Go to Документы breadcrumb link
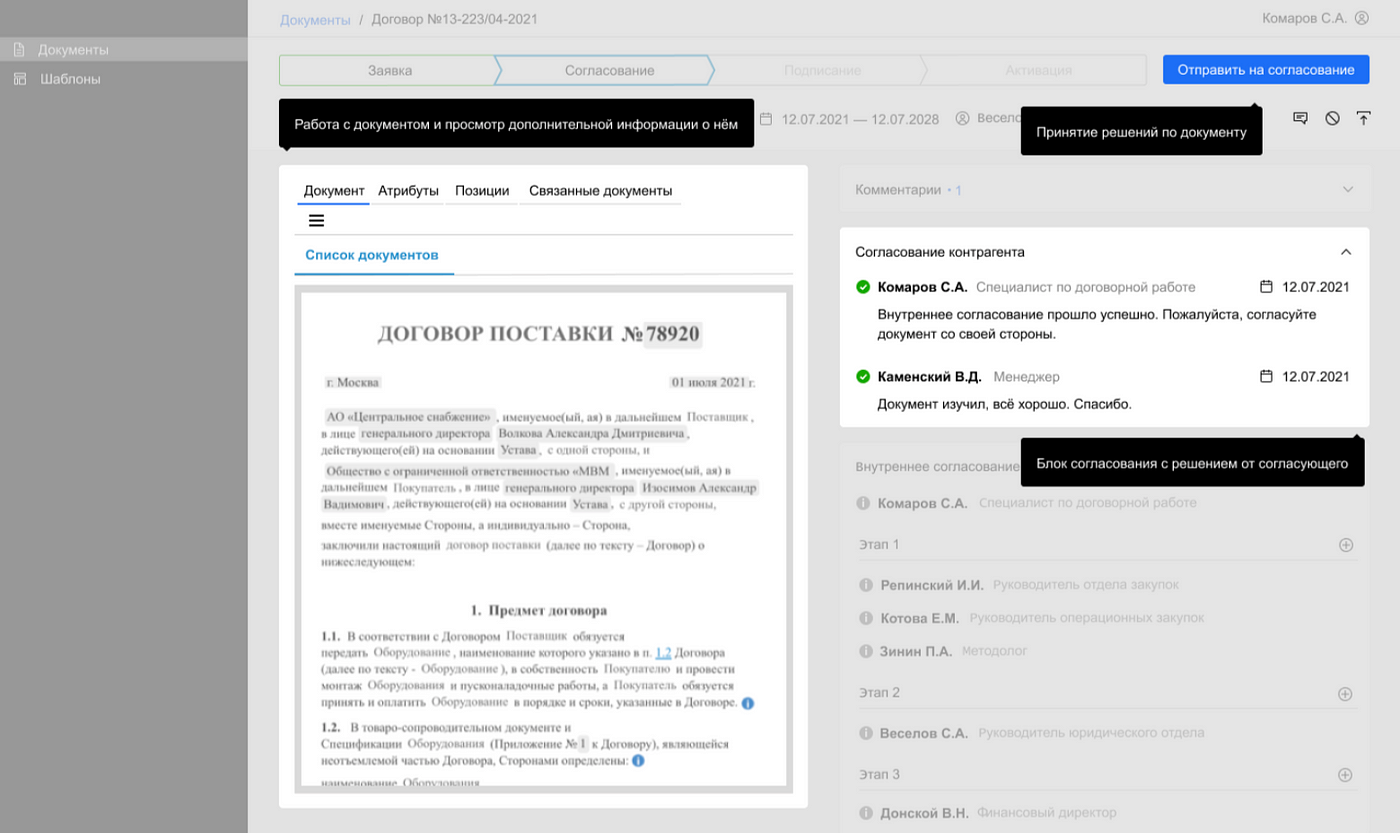1400x833 pixels. click(315, 19)
